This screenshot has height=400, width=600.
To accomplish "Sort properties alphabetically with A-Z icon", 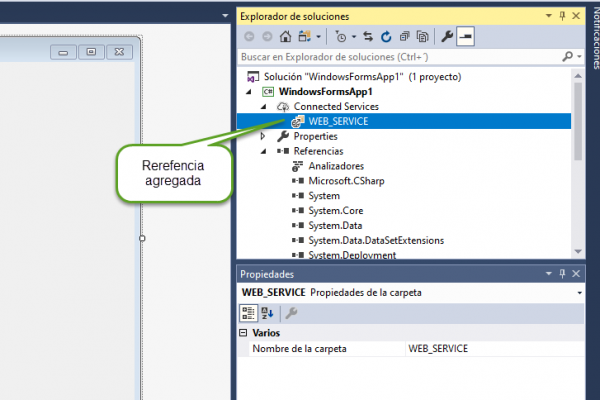I will click(x=267, y=313).
